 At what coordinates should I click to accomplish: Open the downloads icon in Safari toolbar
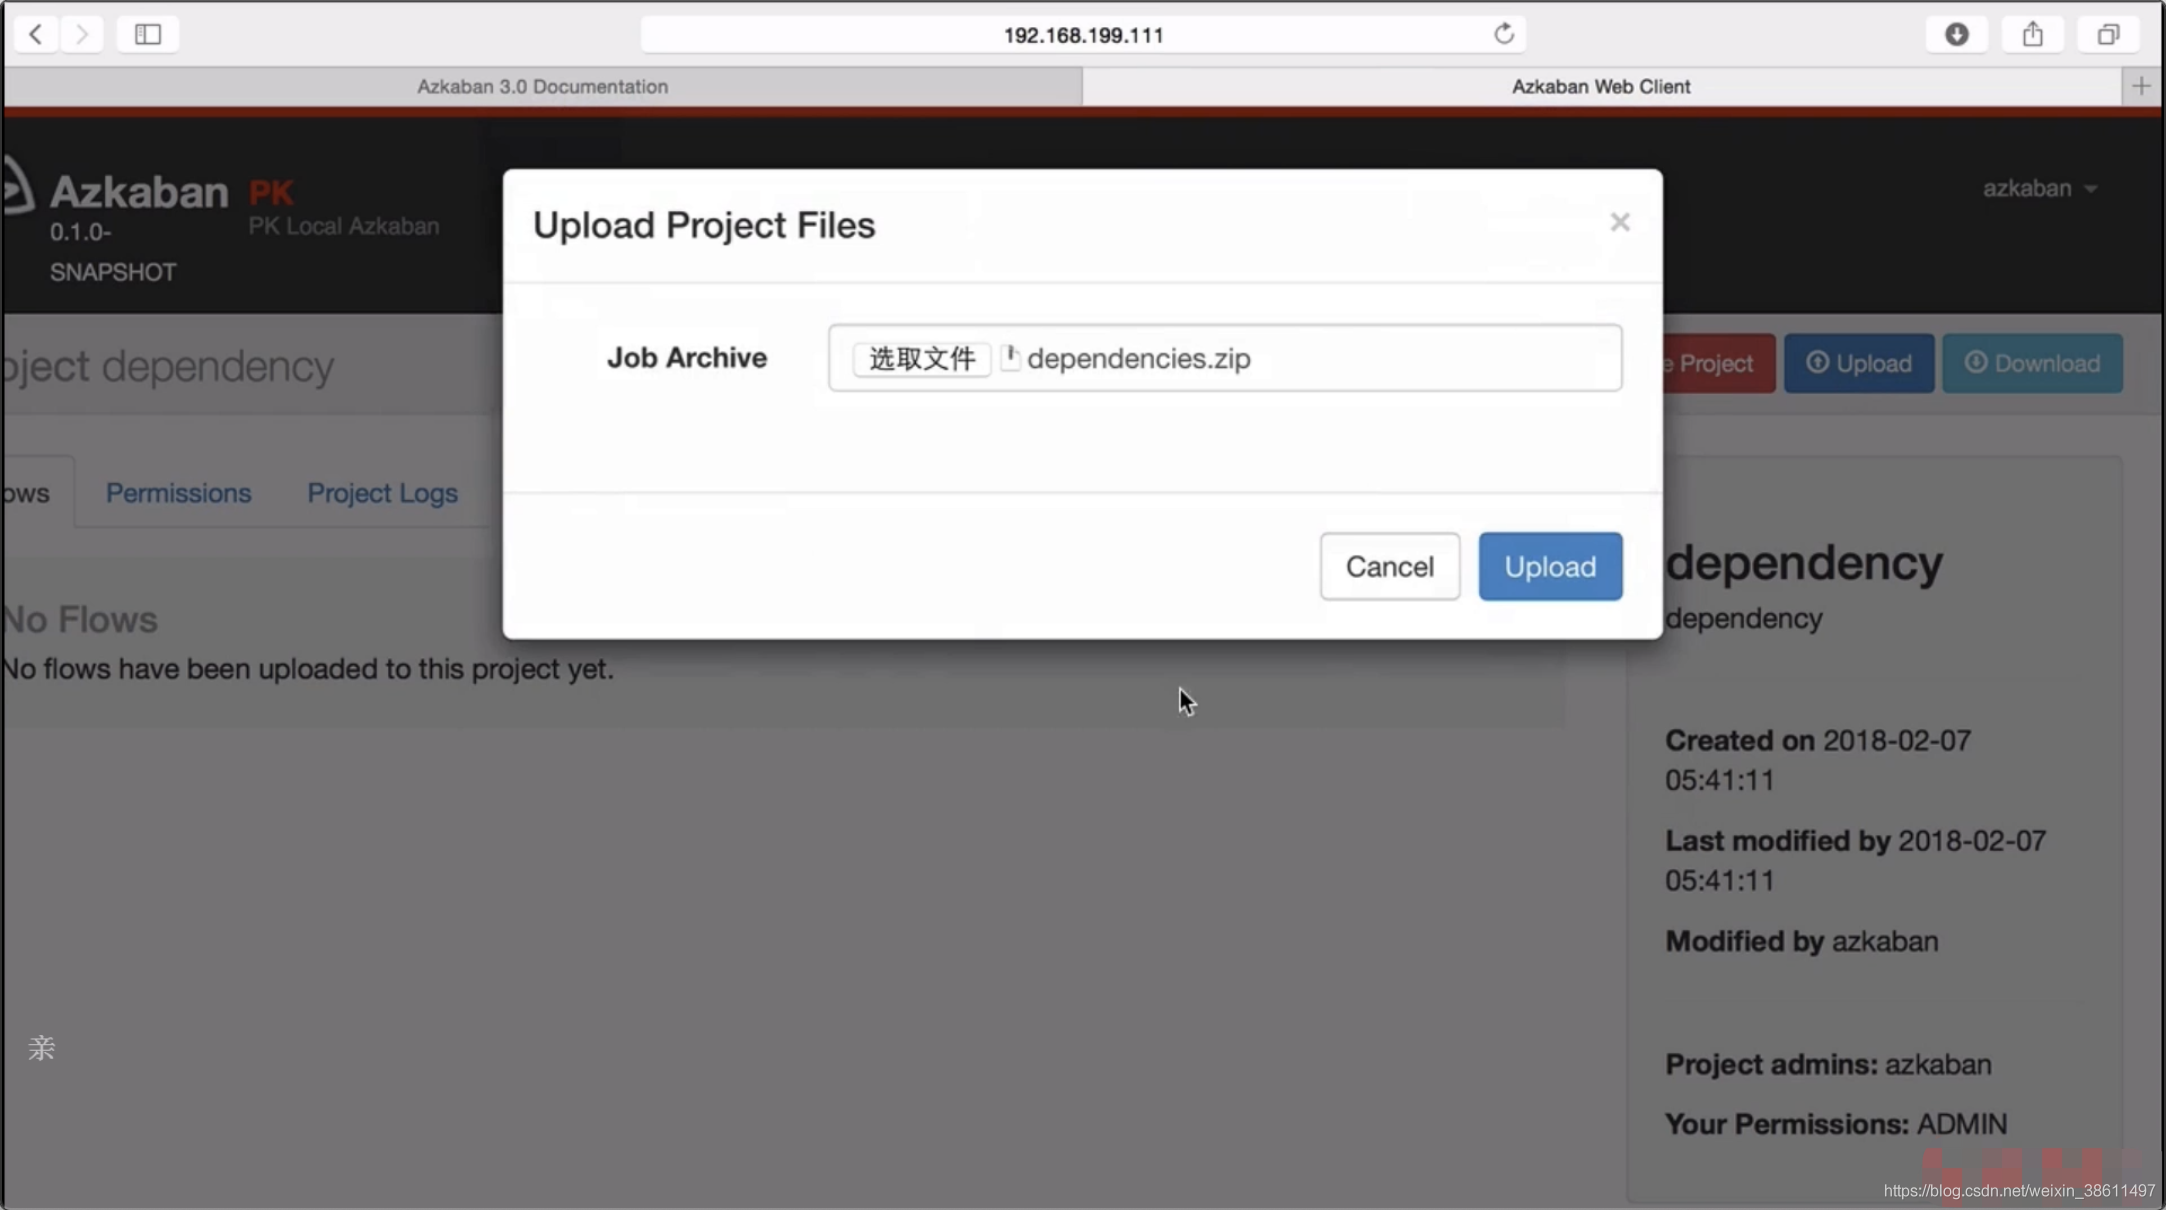1957,34
